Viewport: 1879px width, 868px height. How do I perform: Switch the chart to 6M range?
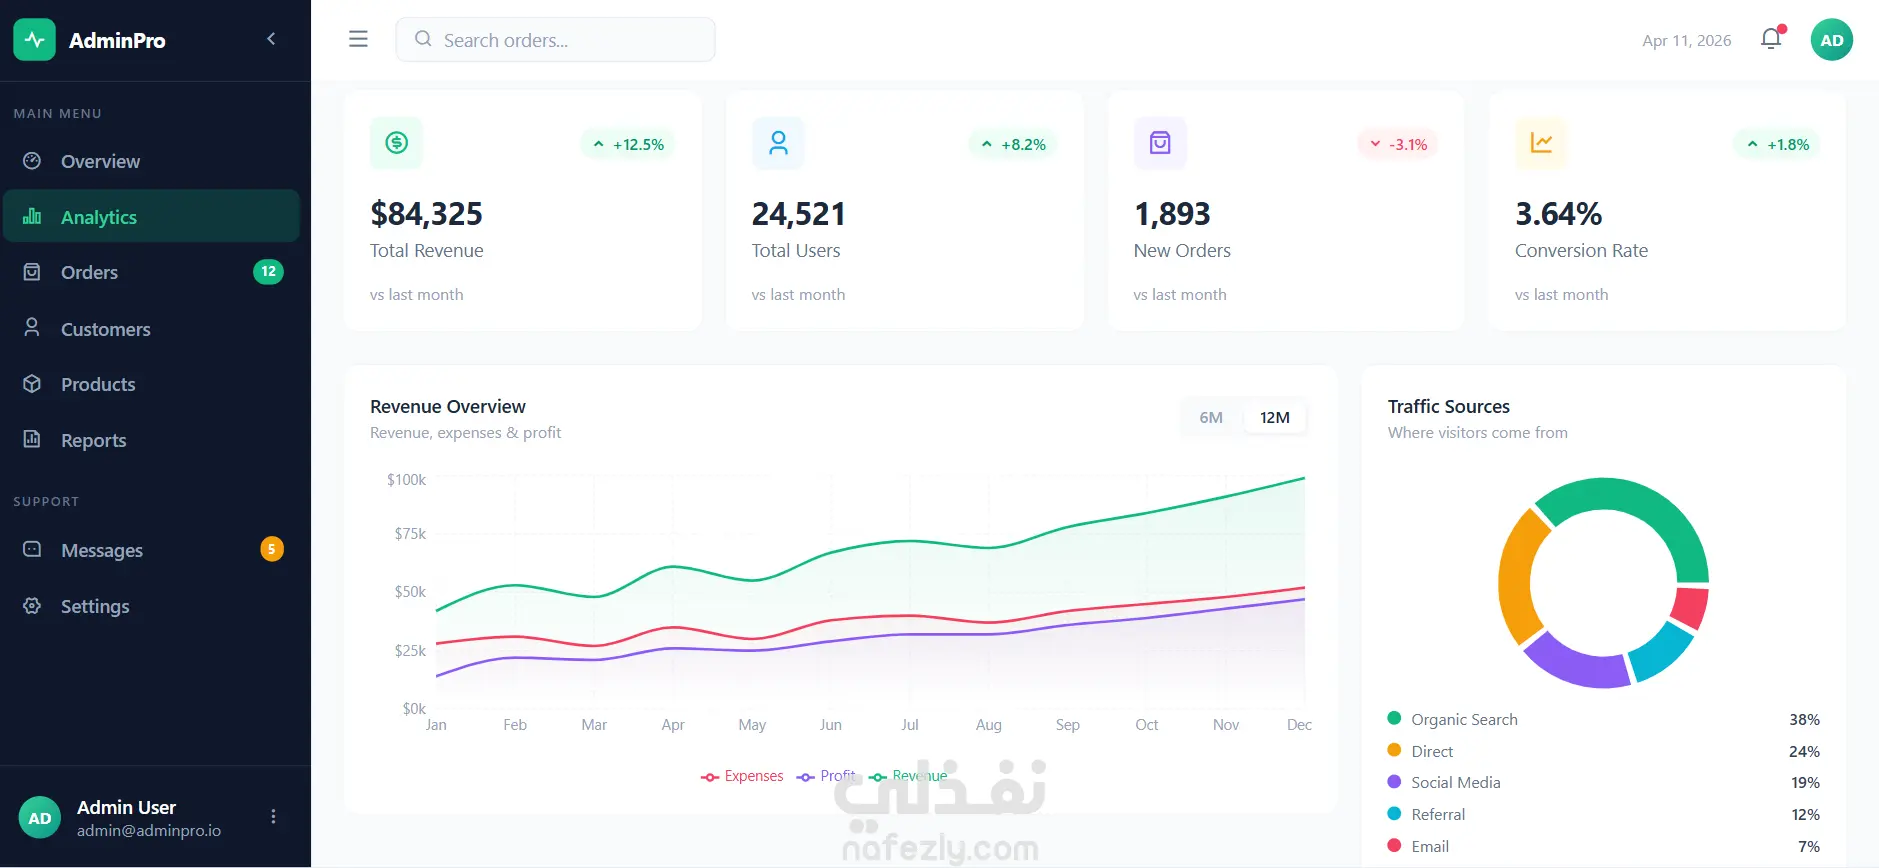click(x=1211, y=417)
